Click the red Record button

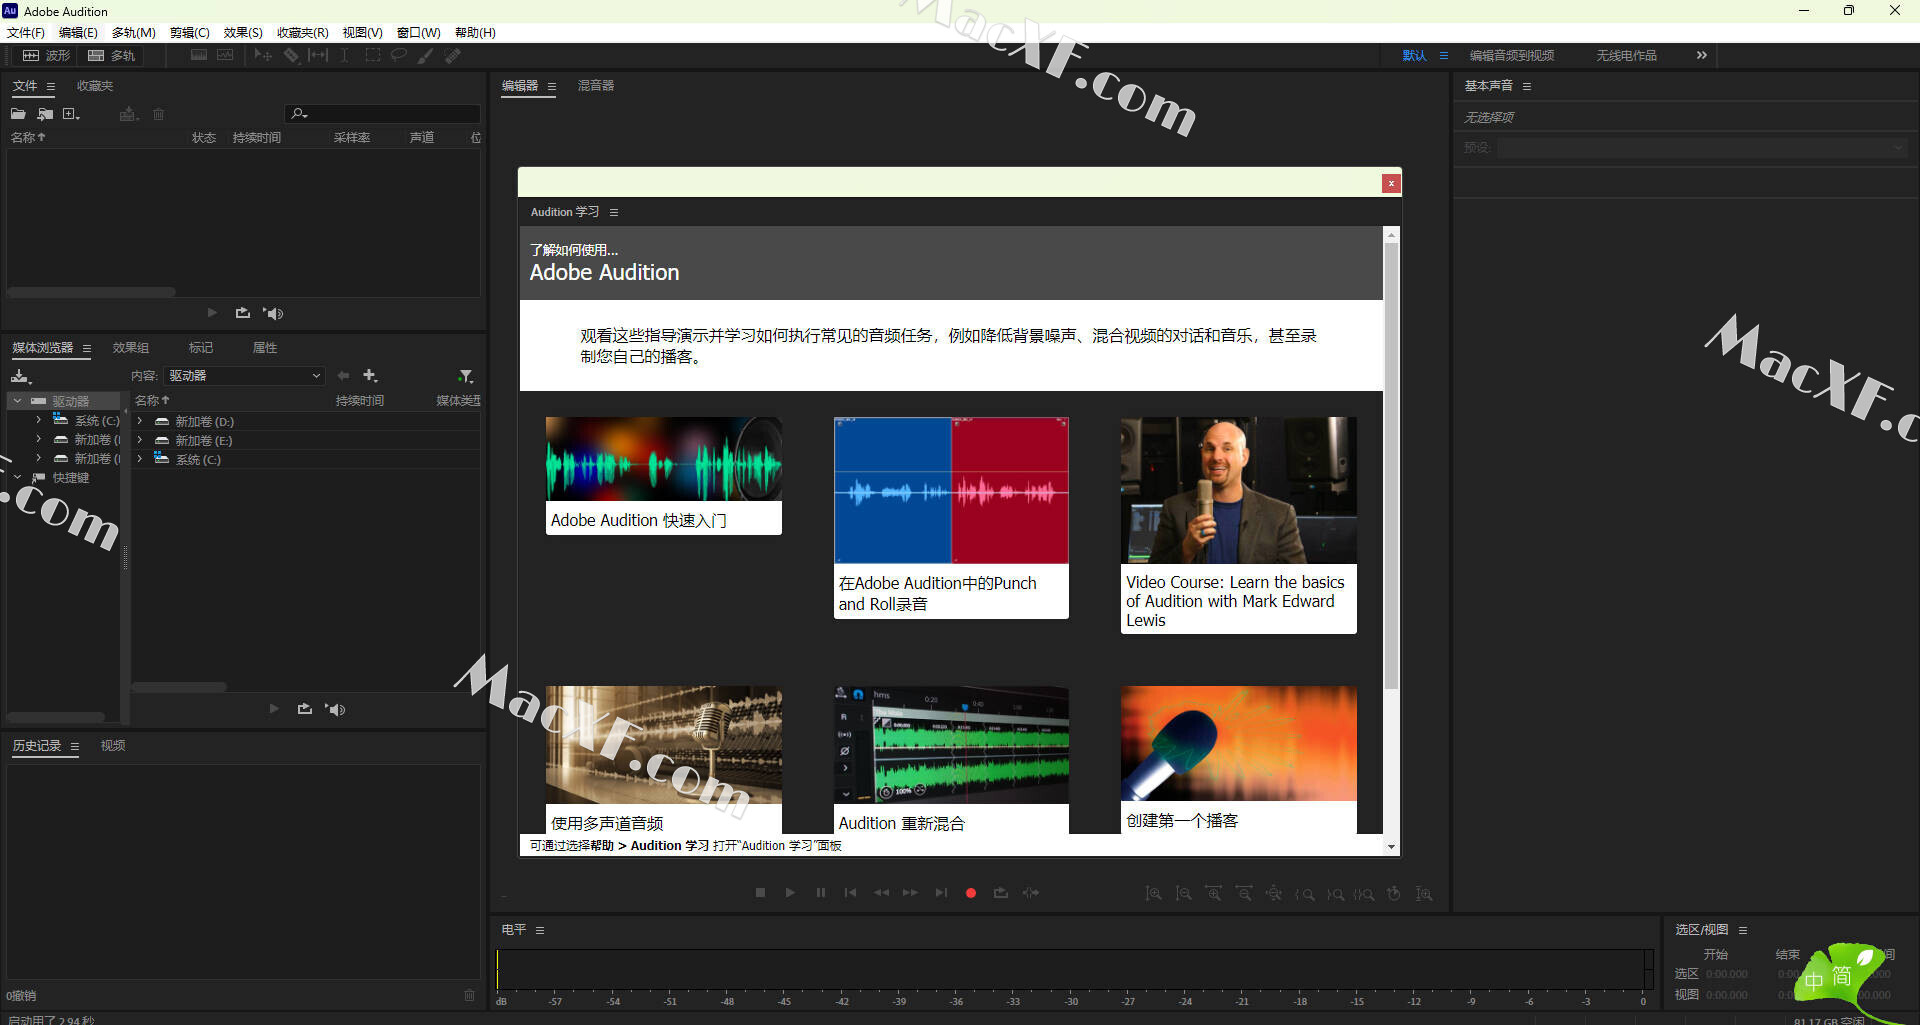pos(970,893)
